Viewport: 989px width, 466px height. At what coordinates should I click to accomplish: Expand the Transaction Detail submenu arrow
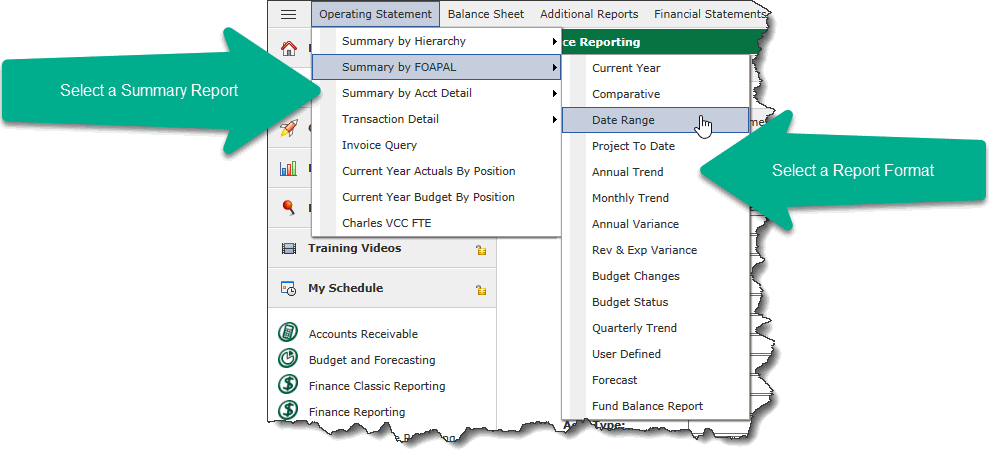554,120
